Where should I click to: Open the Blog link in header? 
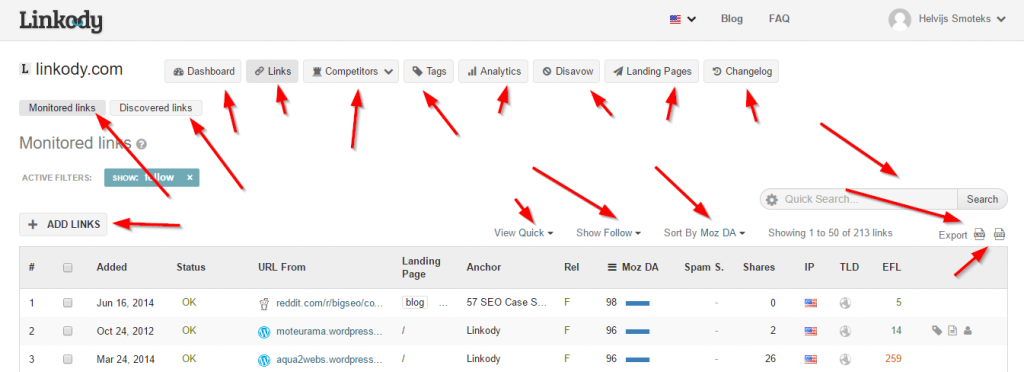[731, 19]
